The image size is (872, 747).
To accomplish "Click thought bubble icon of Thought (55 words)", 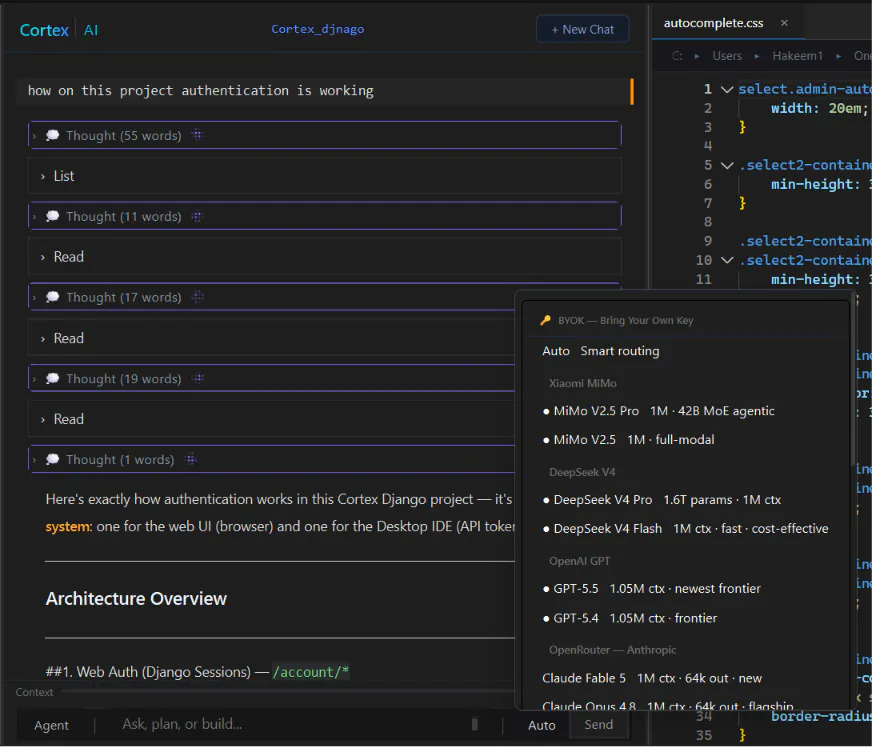I will pyautogui.click(x=52, y=135).
